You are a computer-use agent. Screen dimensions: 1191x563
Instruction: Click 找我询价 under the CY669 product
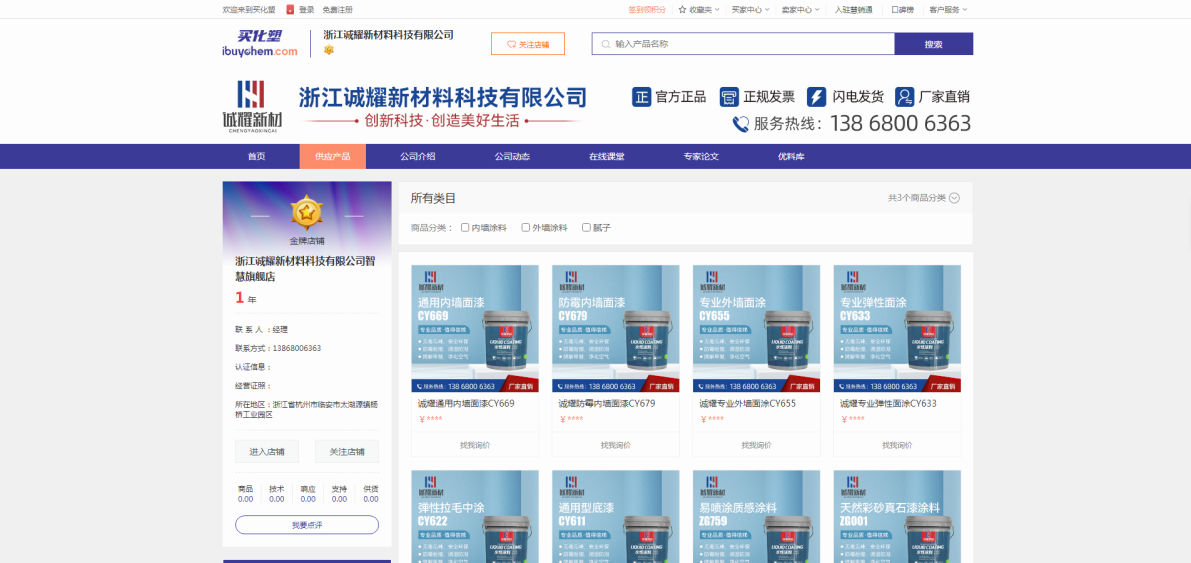(475, 444)
